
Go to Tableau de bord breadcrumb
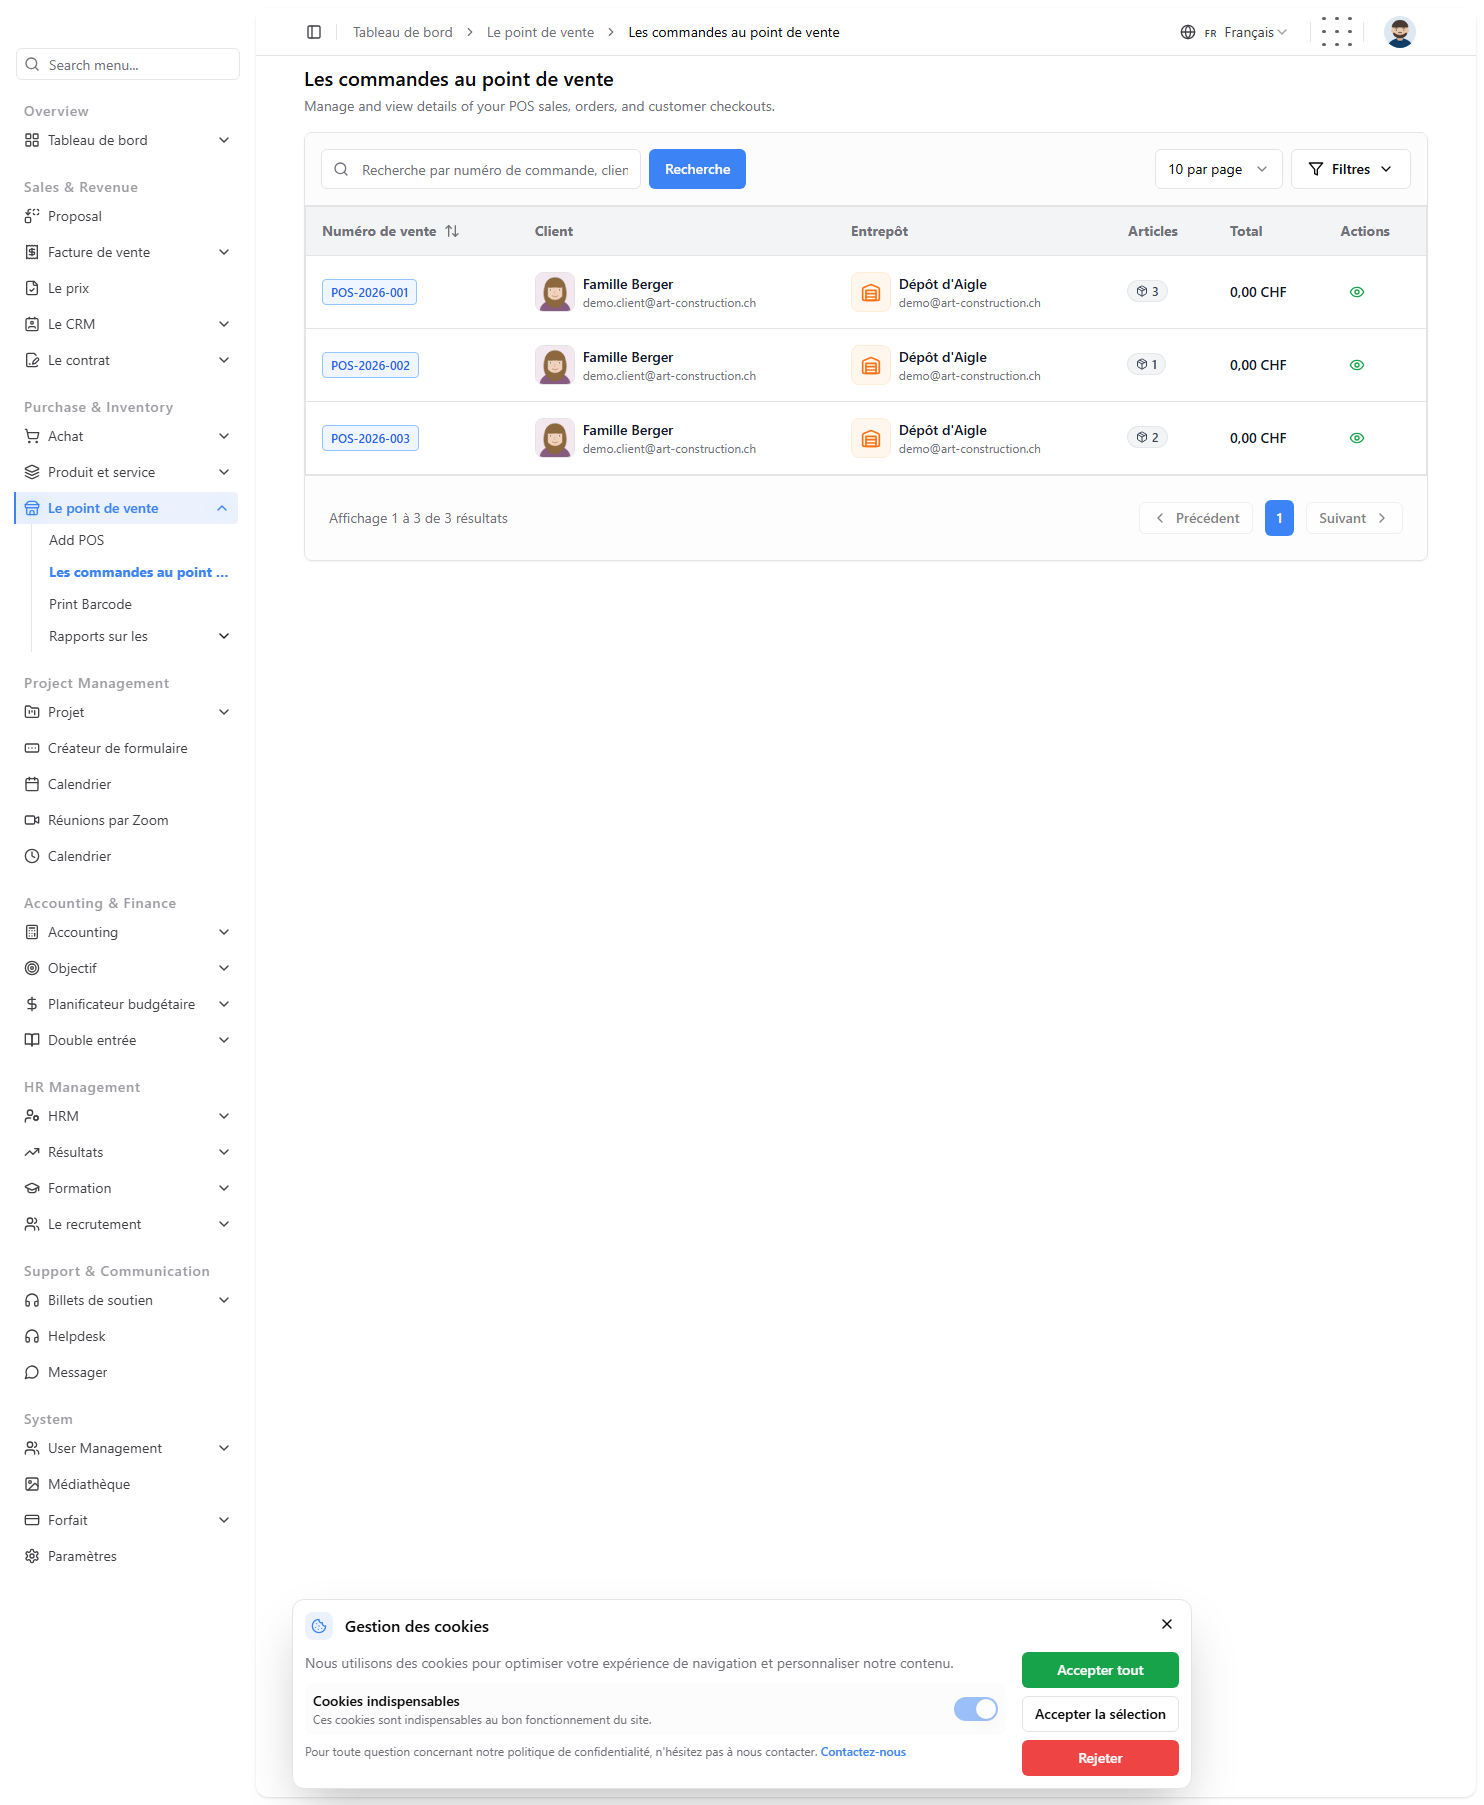[402, 32]
